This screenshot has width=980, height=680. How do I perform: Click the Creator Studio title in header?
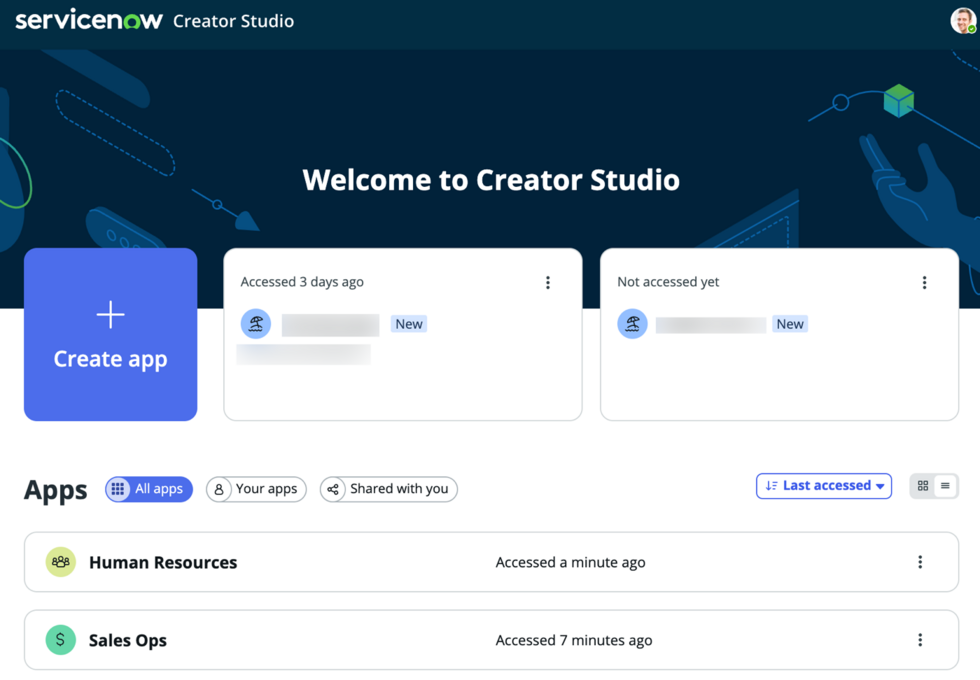[233, 21]
